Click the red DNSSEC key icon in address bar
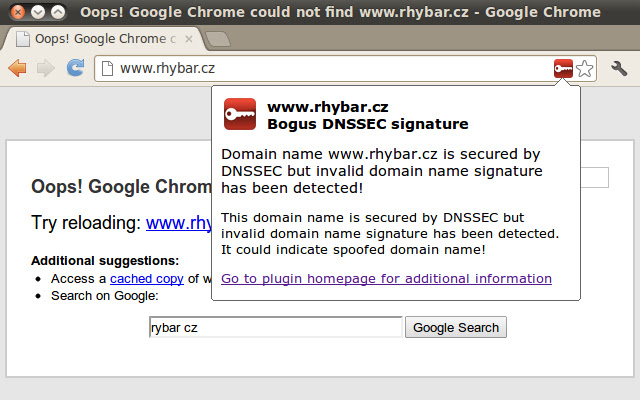 coord(563,69)
